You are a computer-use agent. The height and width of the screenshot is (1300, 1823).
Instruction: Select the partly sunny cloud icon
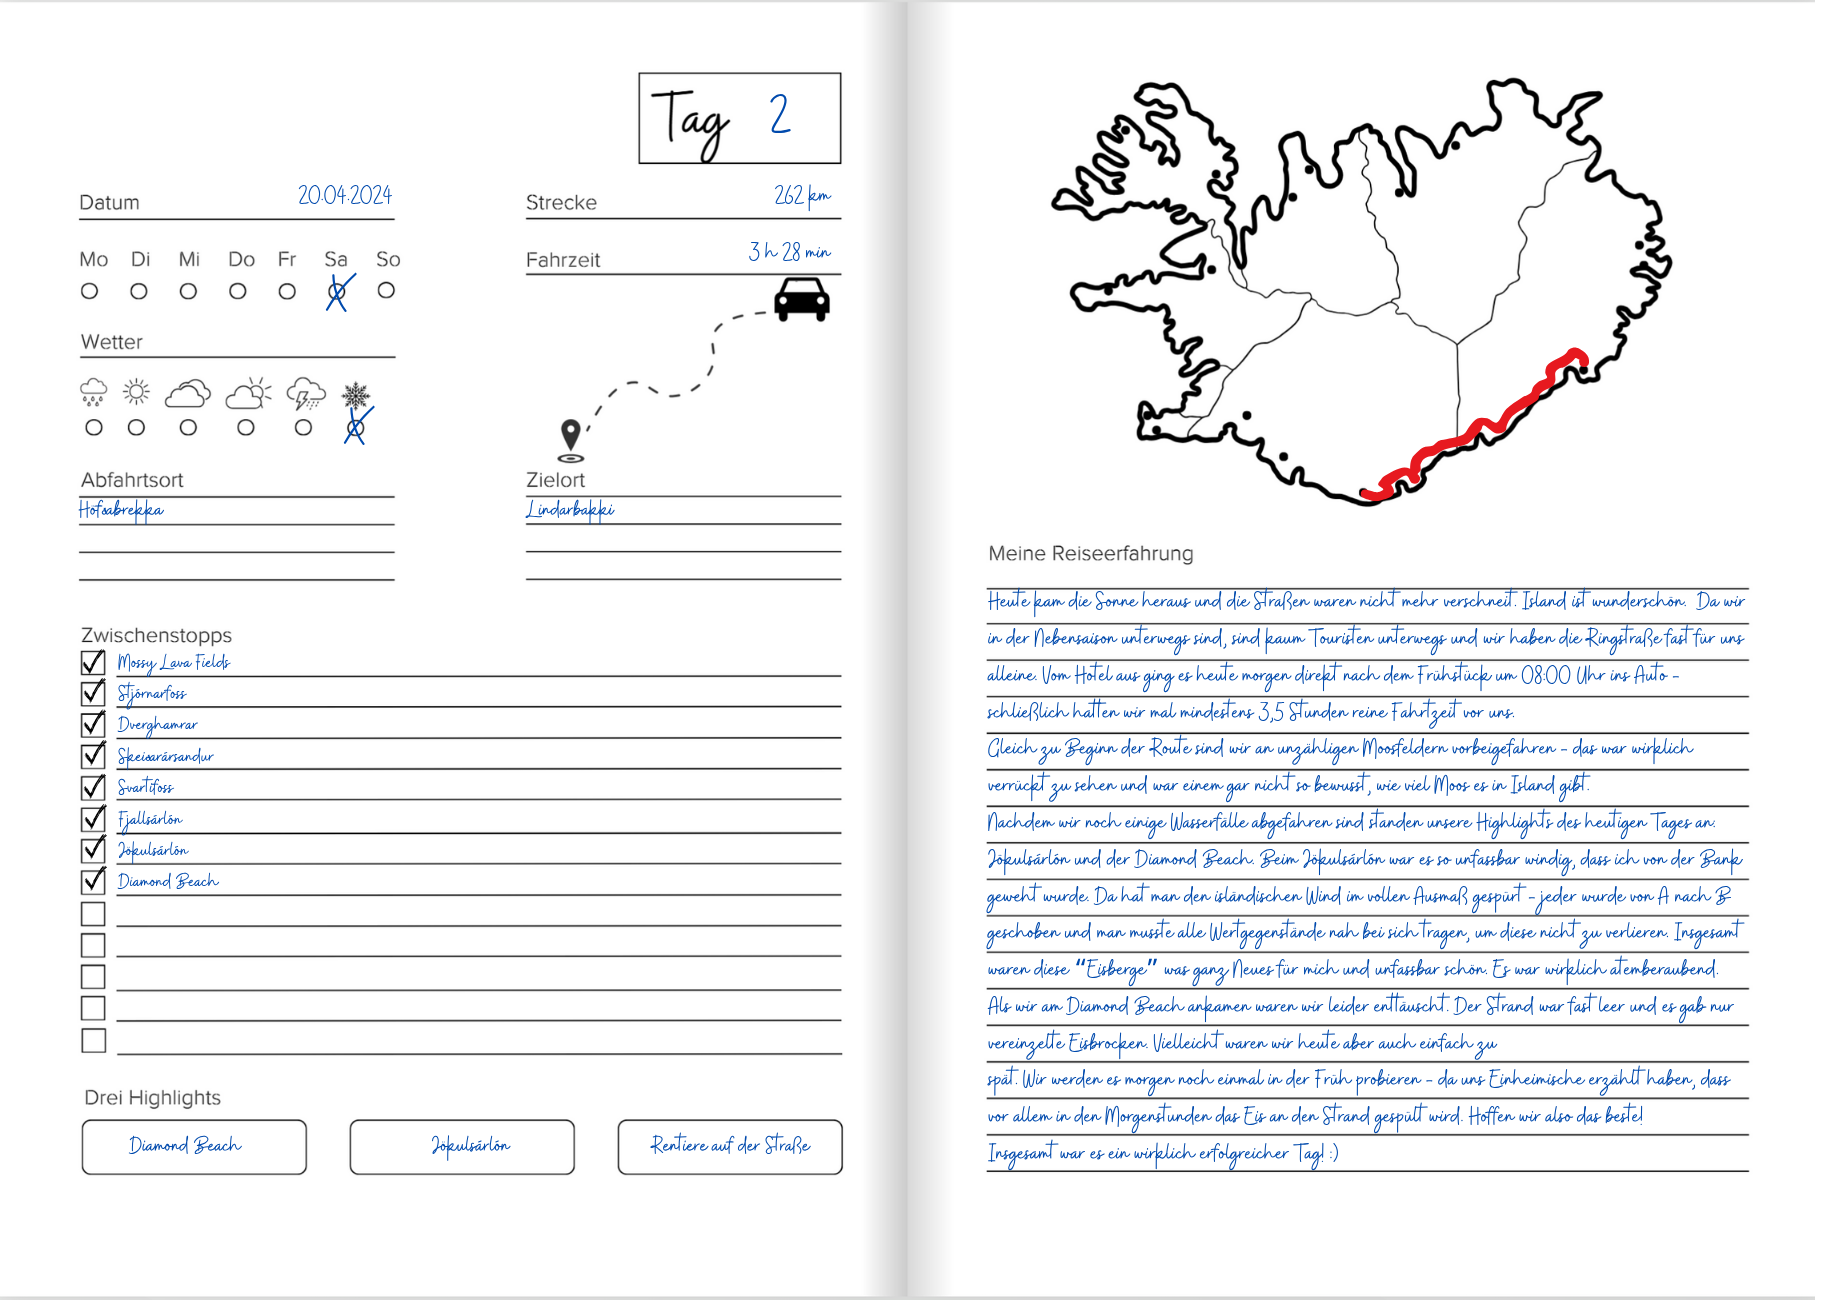[248, 394]
